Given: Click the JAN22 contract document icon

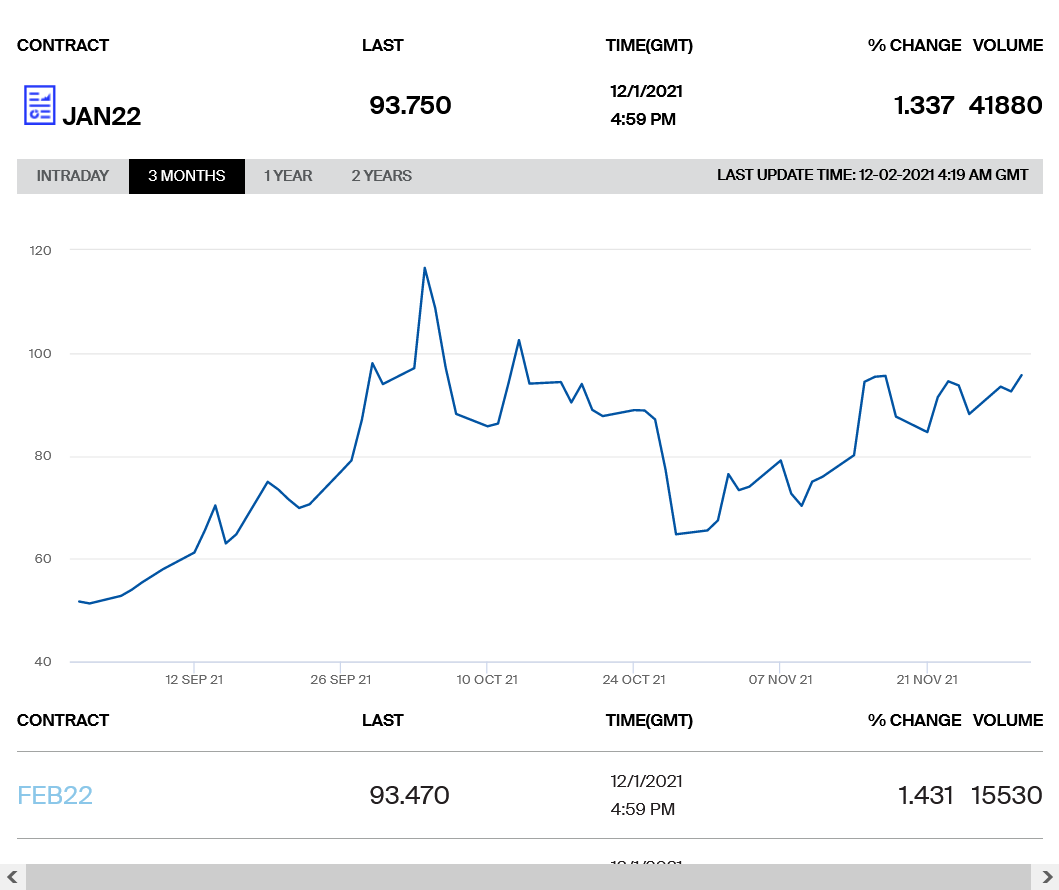Looking at the screenshot, I should [39, 105].
